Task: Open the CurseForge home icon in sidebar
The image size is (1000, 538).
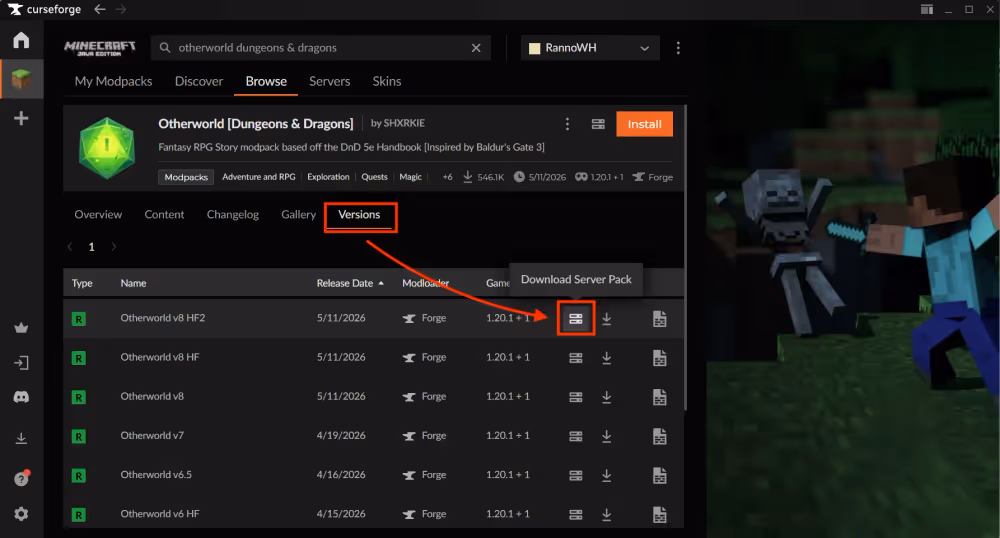Action: coord(21,40)
